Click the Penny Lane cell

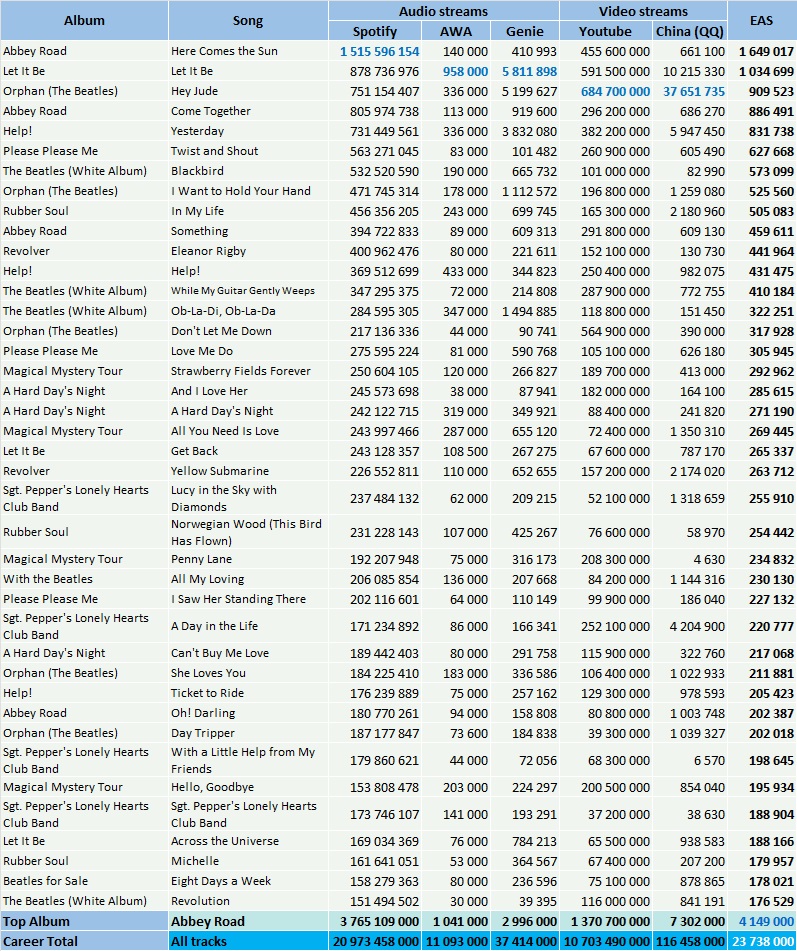tap(248, 559)
